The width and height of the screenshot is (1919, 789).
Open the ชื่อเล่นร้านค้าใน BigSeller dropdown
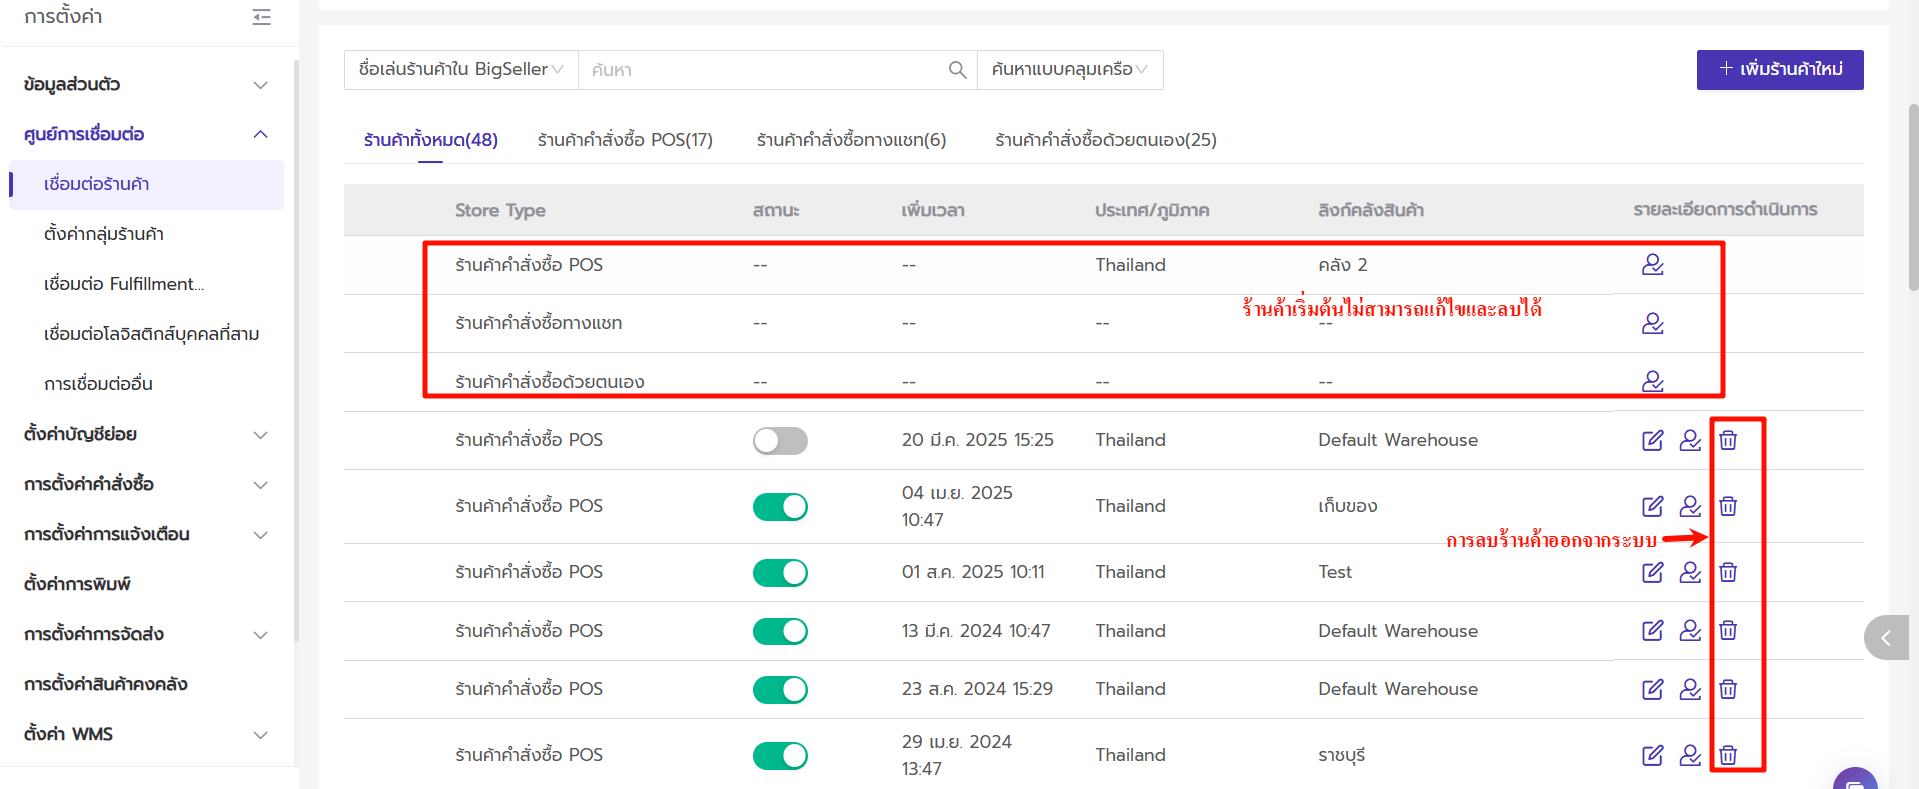point(461,70)
